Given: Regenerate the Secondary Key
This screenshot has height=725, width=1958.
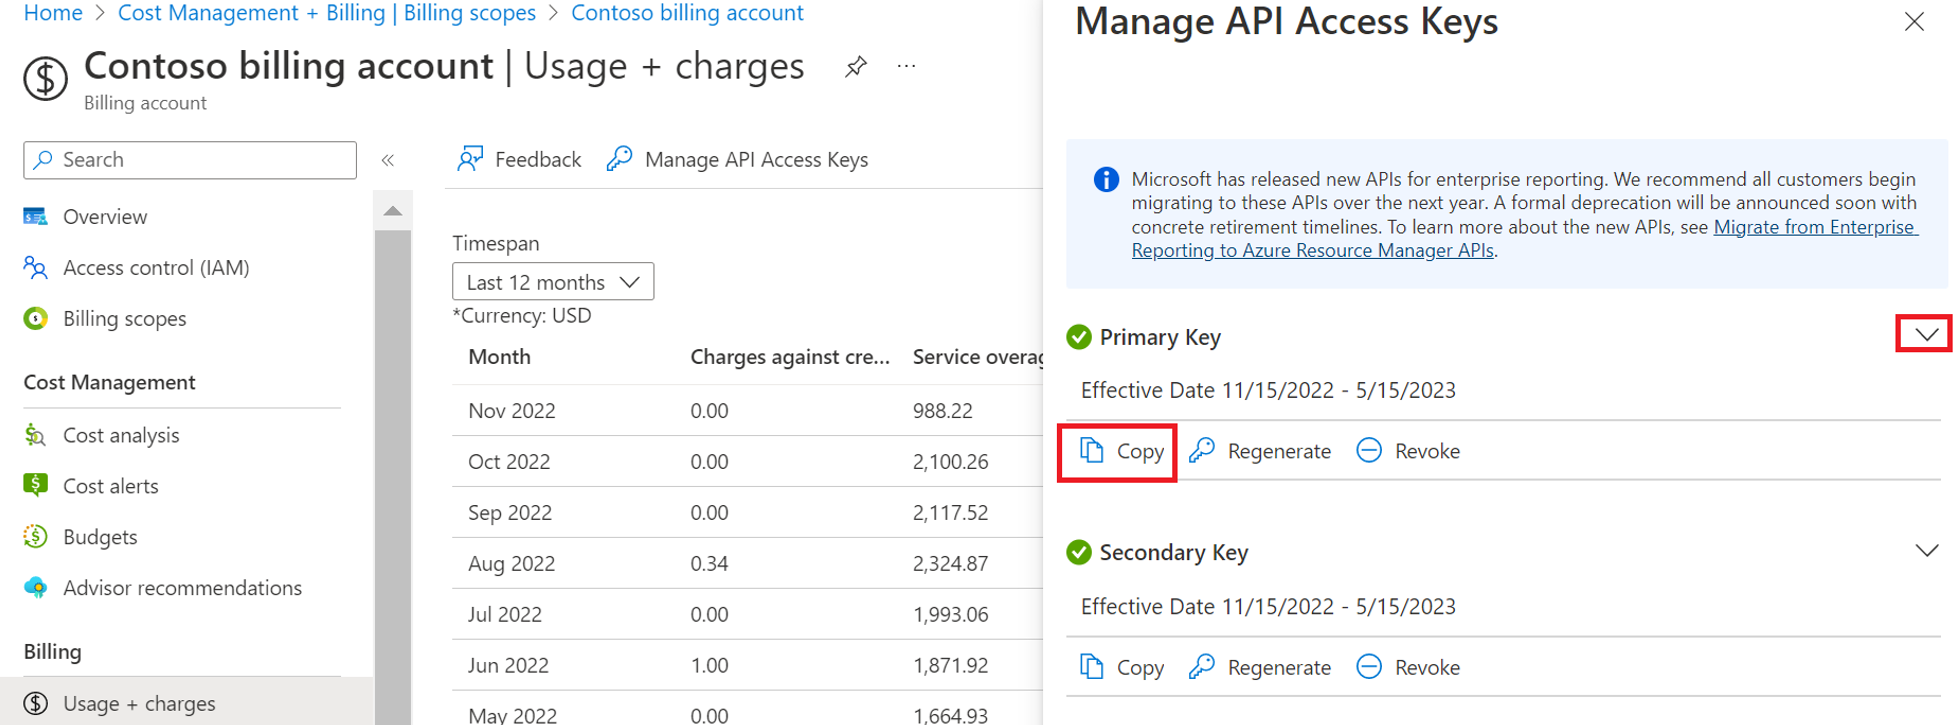Looking at the screenshot, I should 1260,668.
